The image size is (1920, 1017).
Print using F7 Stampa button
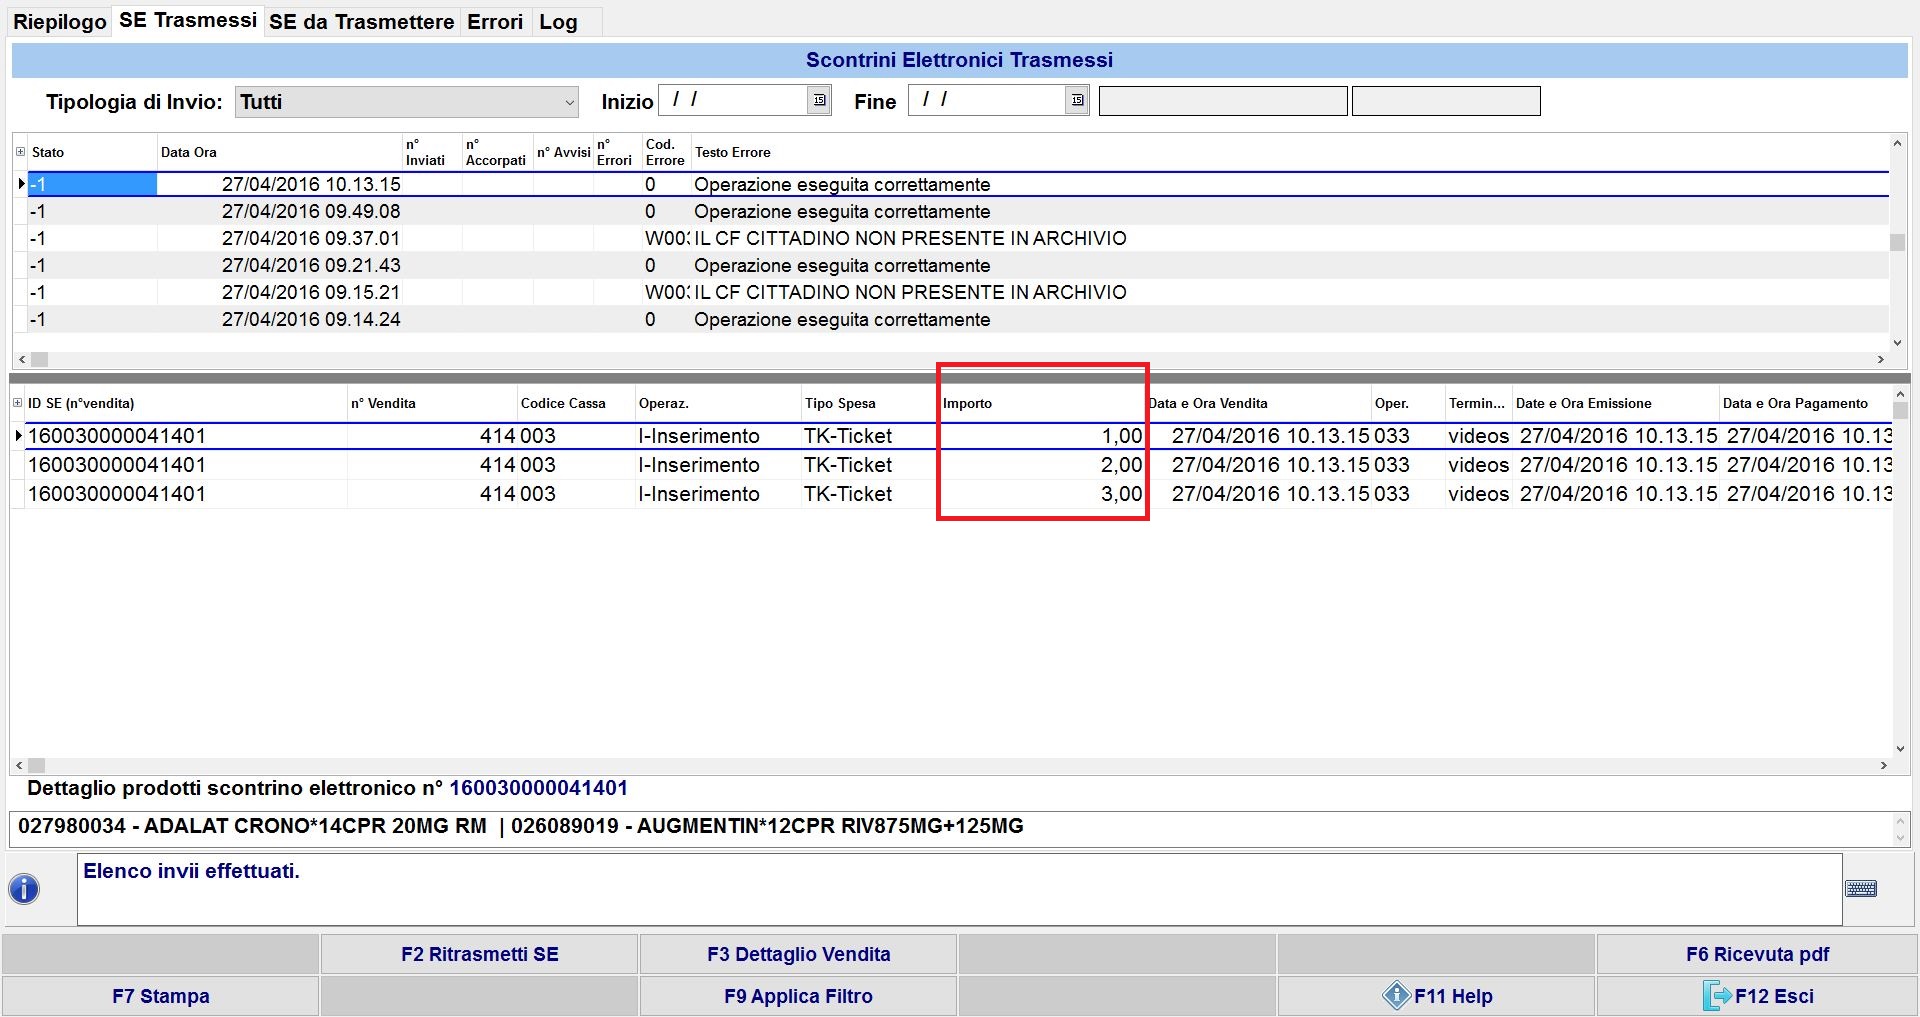[160, 996]
